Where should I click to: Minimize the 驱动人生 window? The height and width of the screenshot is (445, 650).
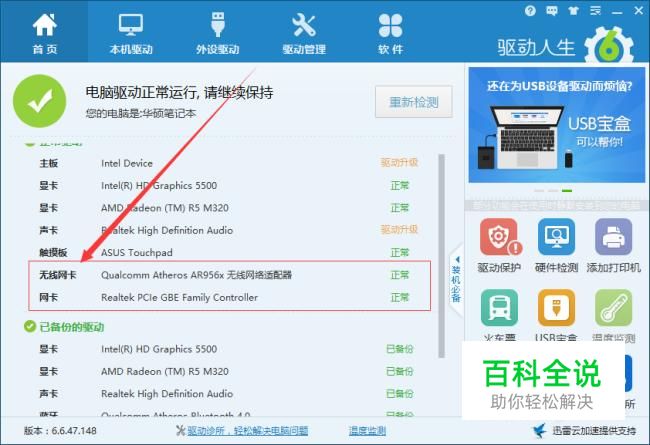(617, 12)
